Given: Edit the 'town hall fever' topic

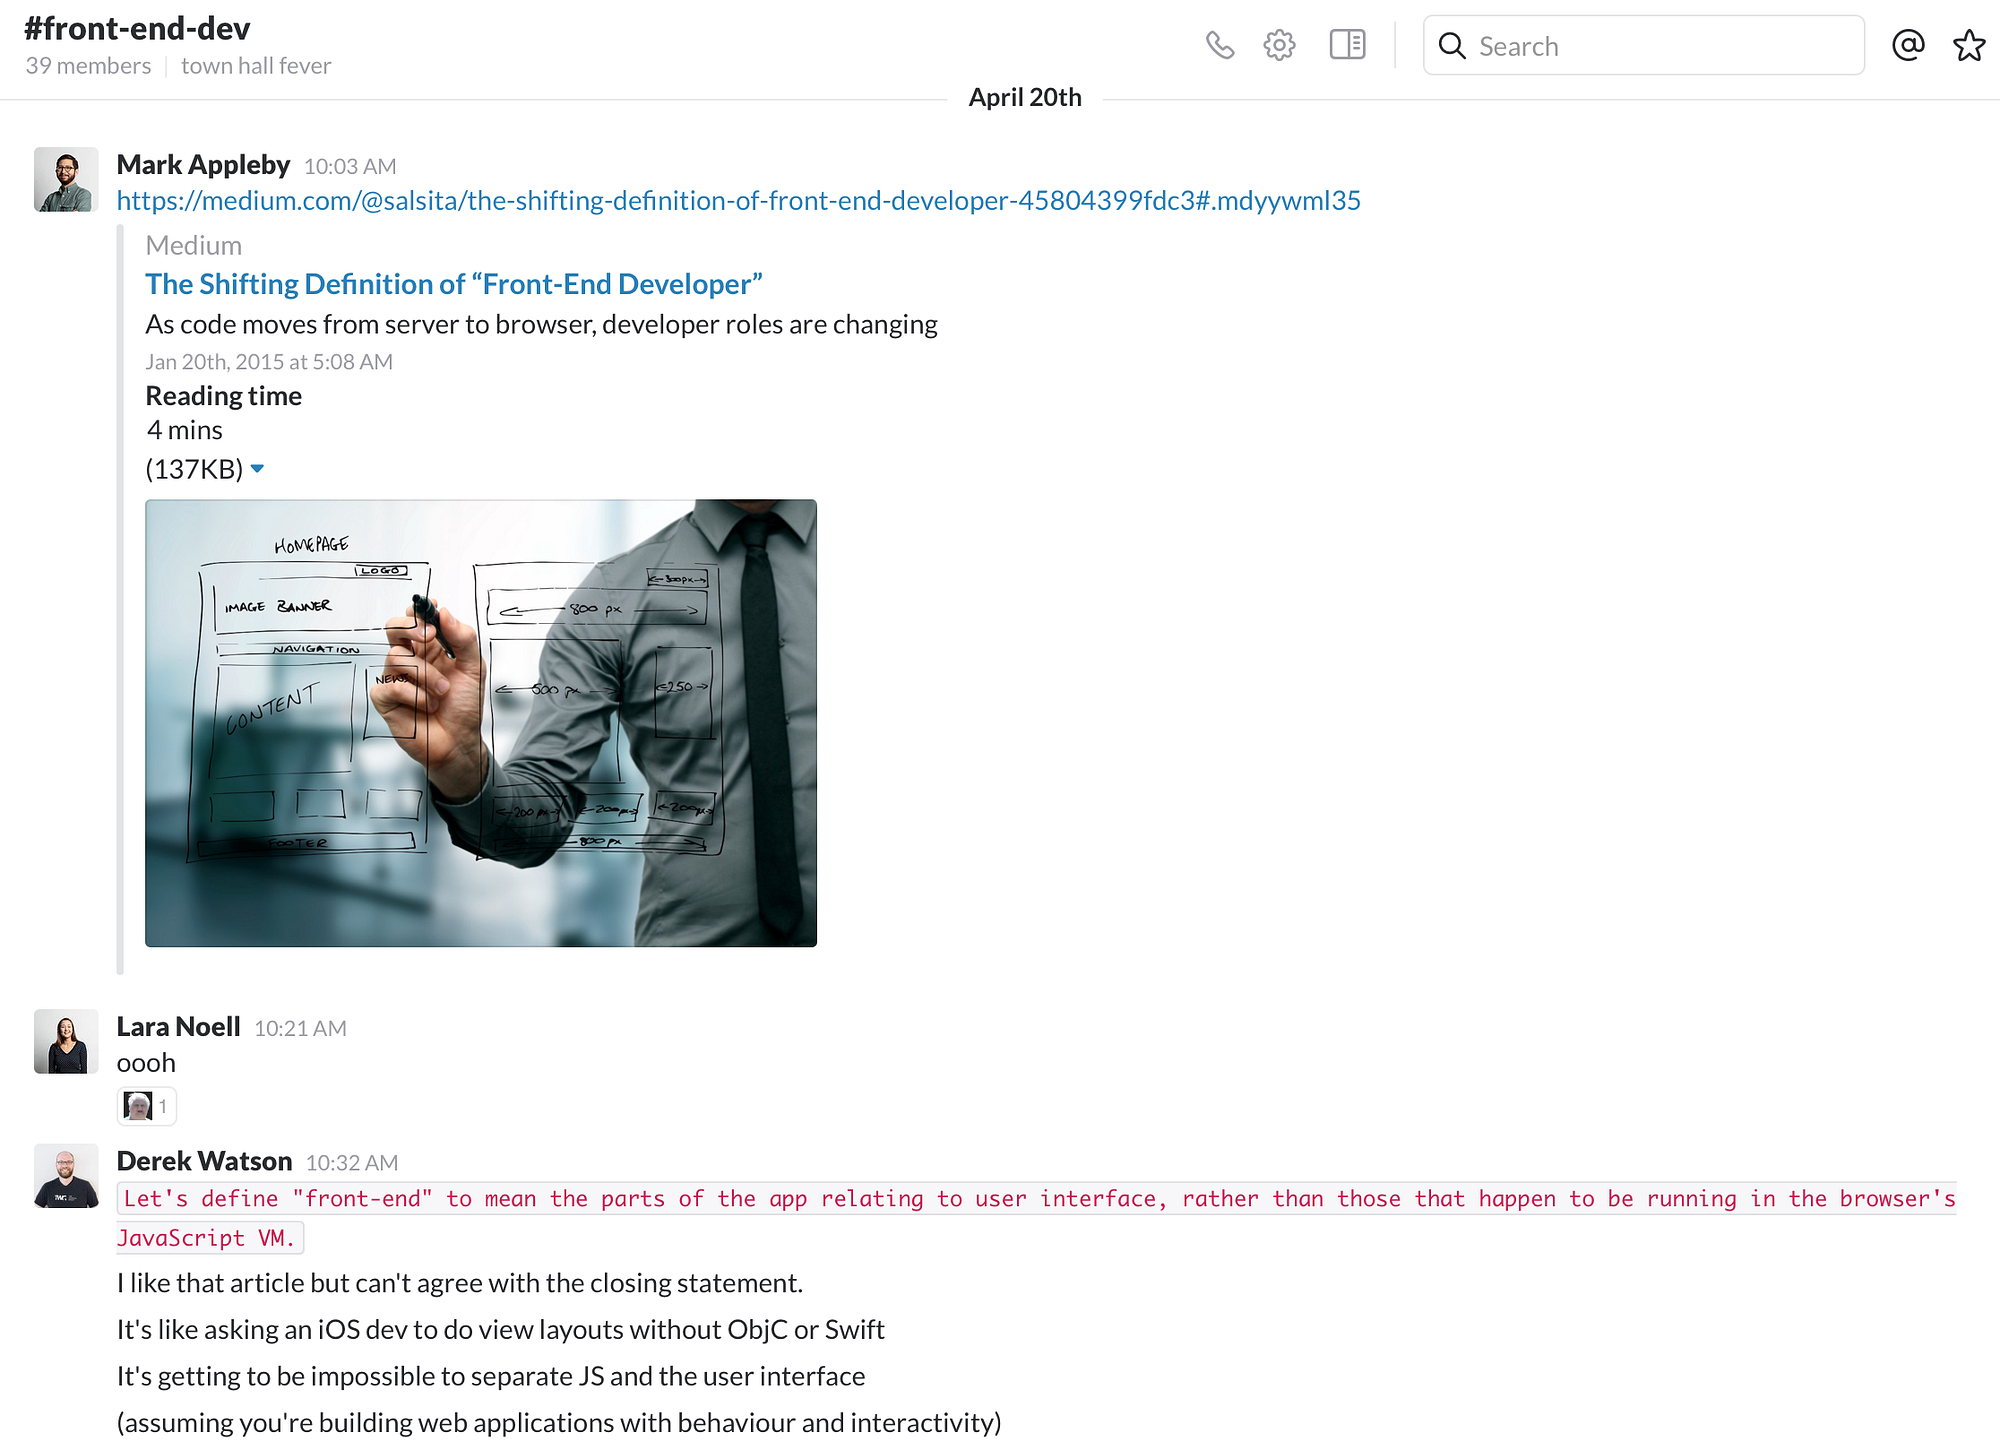Looking at the screenshot, I should coord(255,66).
